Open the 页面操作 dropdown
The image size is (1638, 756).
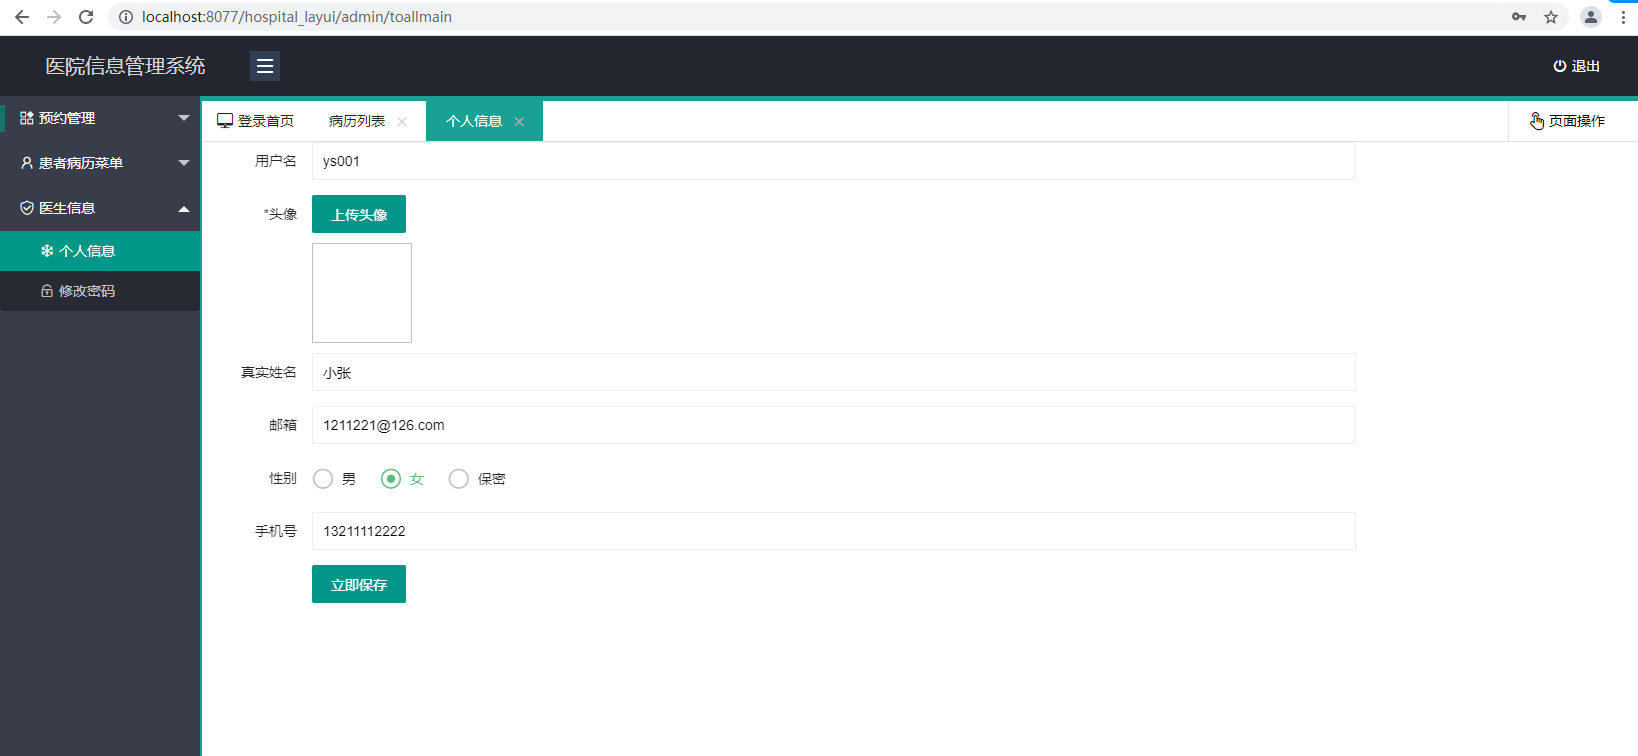[1567, 121]
